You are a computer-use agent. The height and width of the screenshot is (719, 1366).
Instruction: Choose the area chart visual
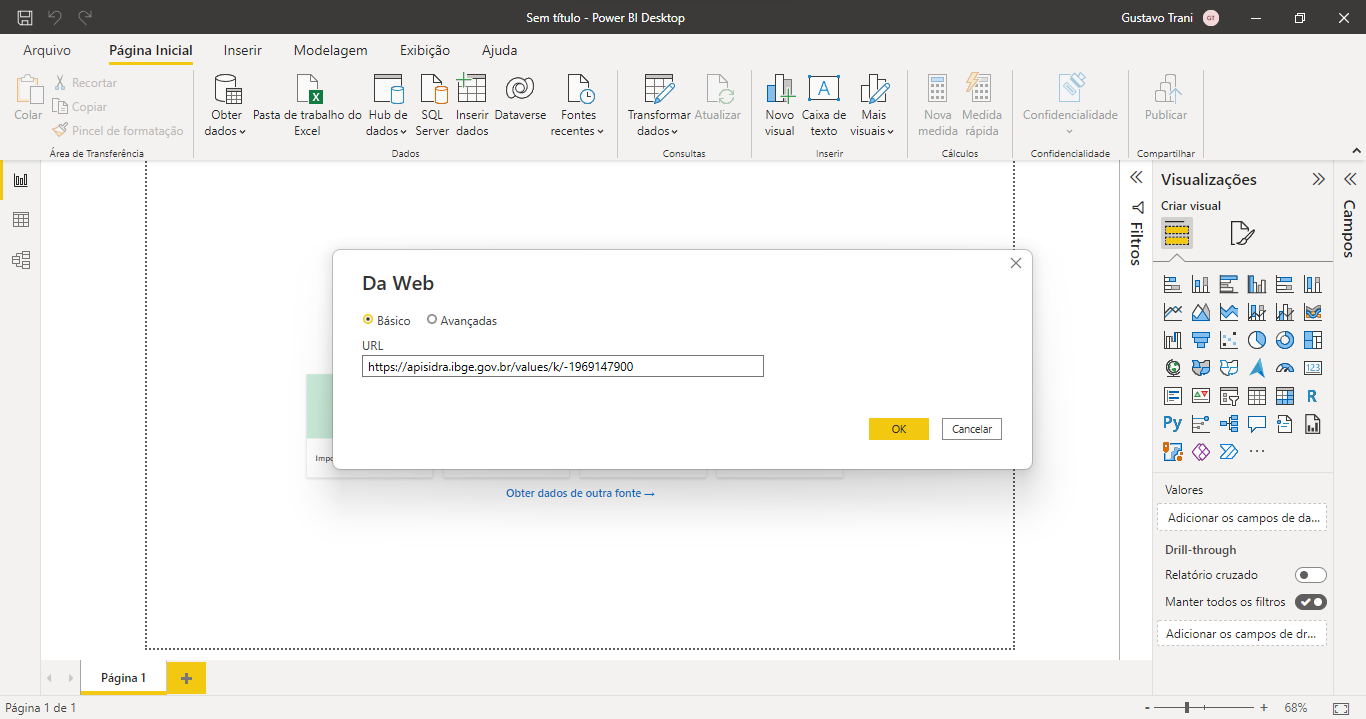(1201, 312)
